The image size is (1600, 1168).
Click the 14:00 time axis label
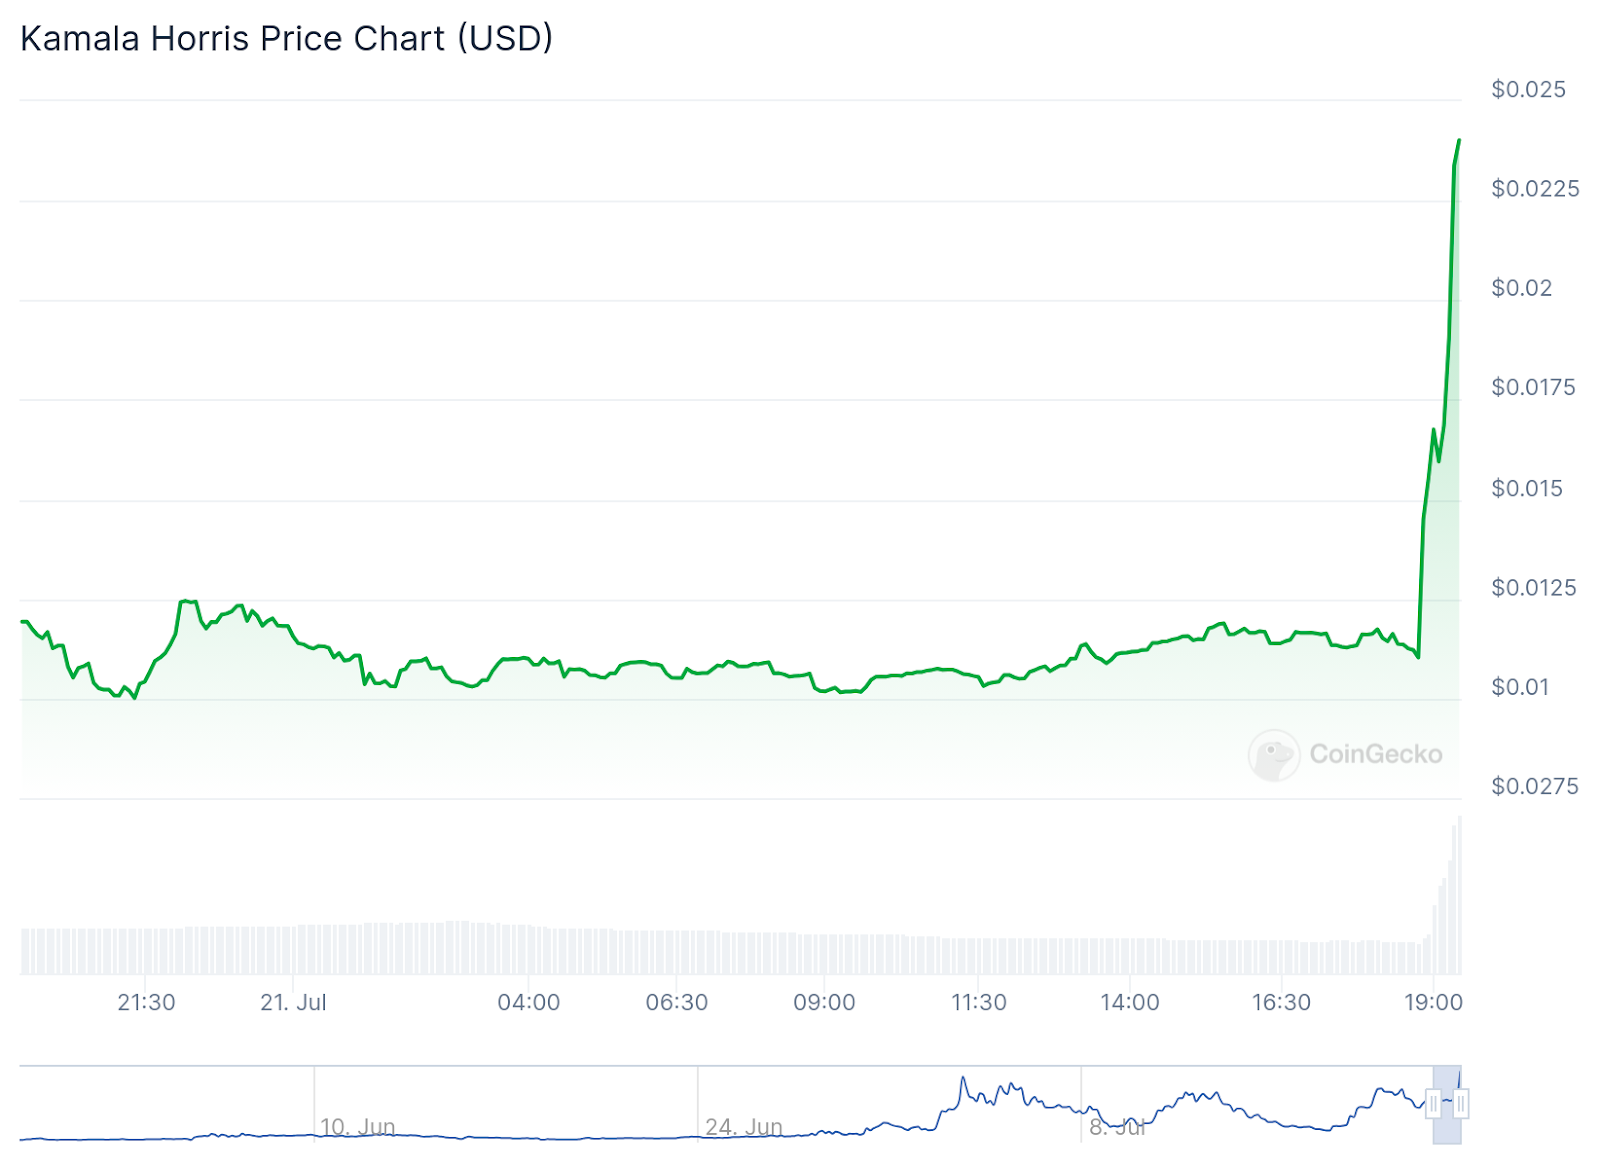pos(1130,1002)
